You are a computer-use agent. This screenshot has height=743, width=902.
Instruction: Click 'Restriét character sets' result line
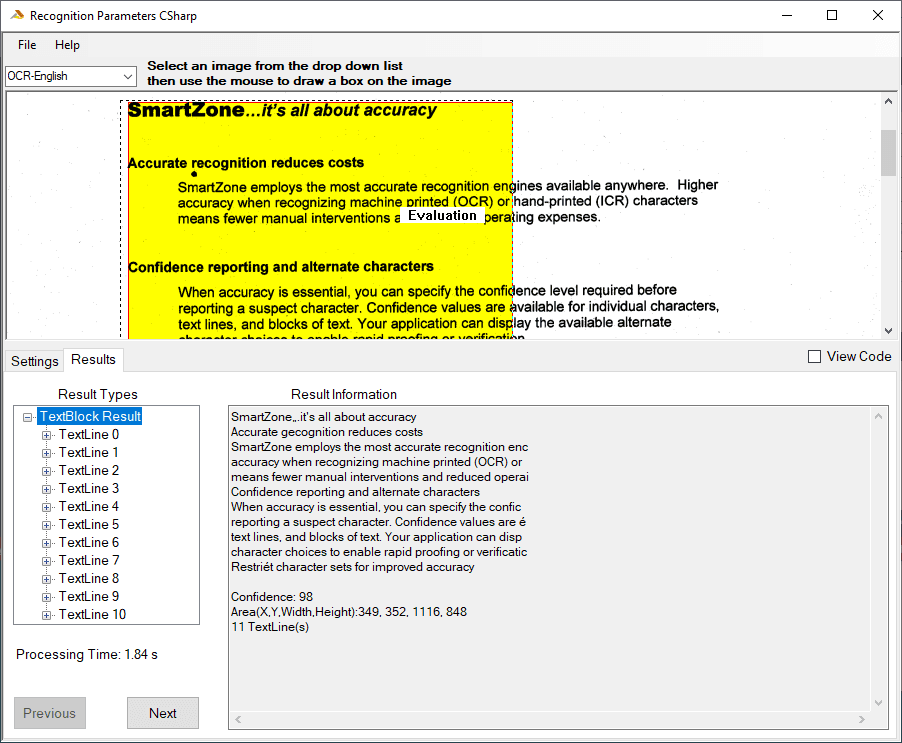point(353,567)
